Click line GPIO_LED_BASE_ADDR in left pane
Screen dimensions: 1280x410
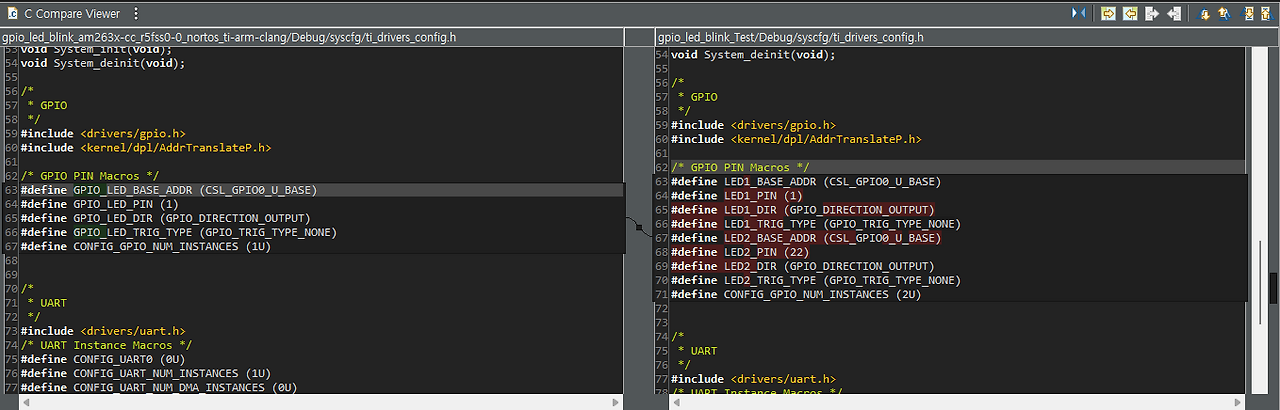click(x=168, y=190)
